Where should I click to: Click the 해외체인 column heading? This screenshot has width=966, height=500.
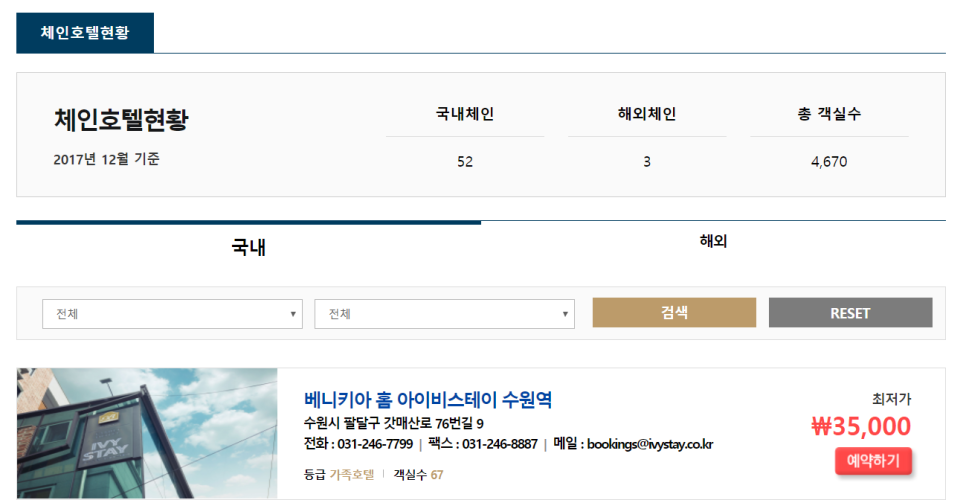point(647,114)
